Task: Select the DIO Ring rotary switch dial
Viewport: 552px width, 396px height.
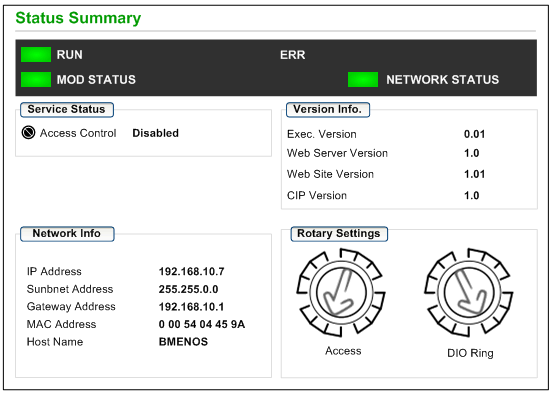Action: pyautogui.click(x=469, y=292)
